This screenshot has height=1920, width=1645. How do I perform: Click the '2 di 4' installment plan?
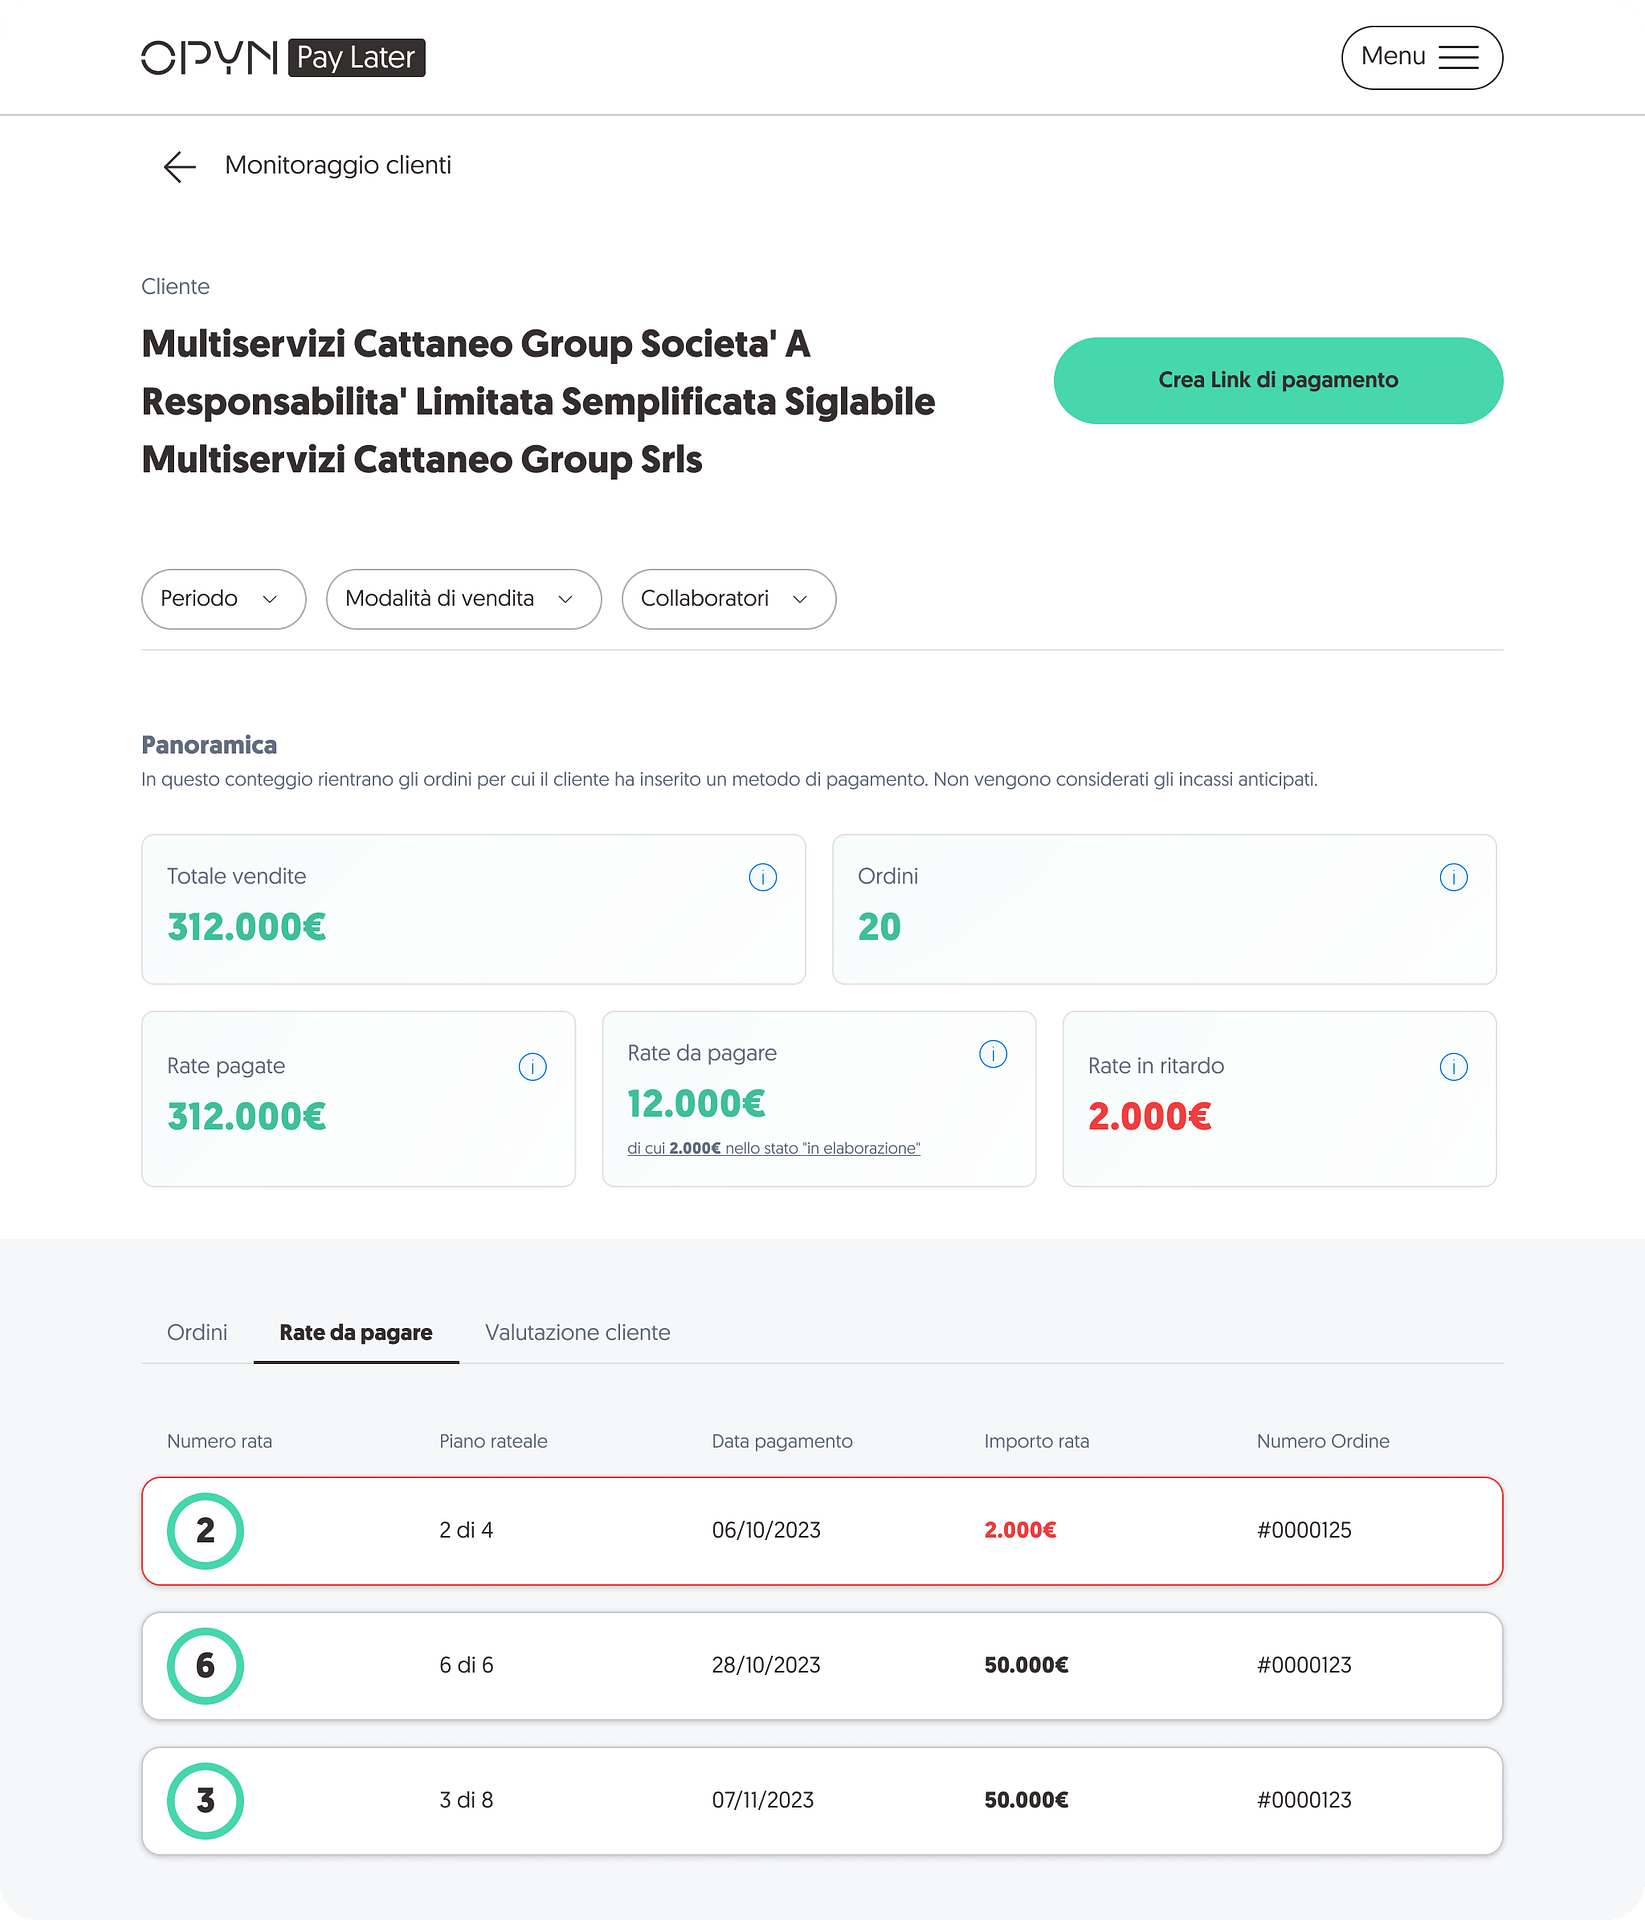pos(466,1530)
